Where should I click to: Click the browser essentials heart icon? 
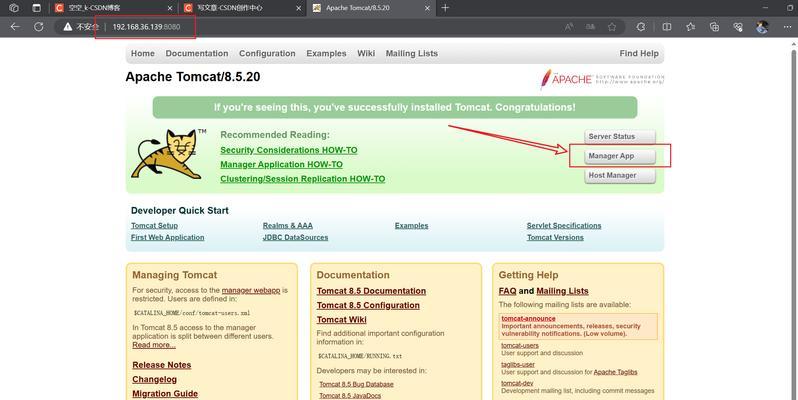(x=738, y=27)
